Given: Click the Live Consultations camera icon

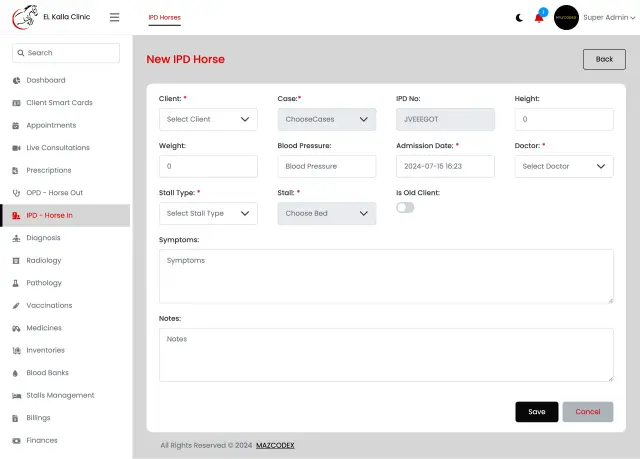Looking at the screenshot, I should click(x=16, y=148).
